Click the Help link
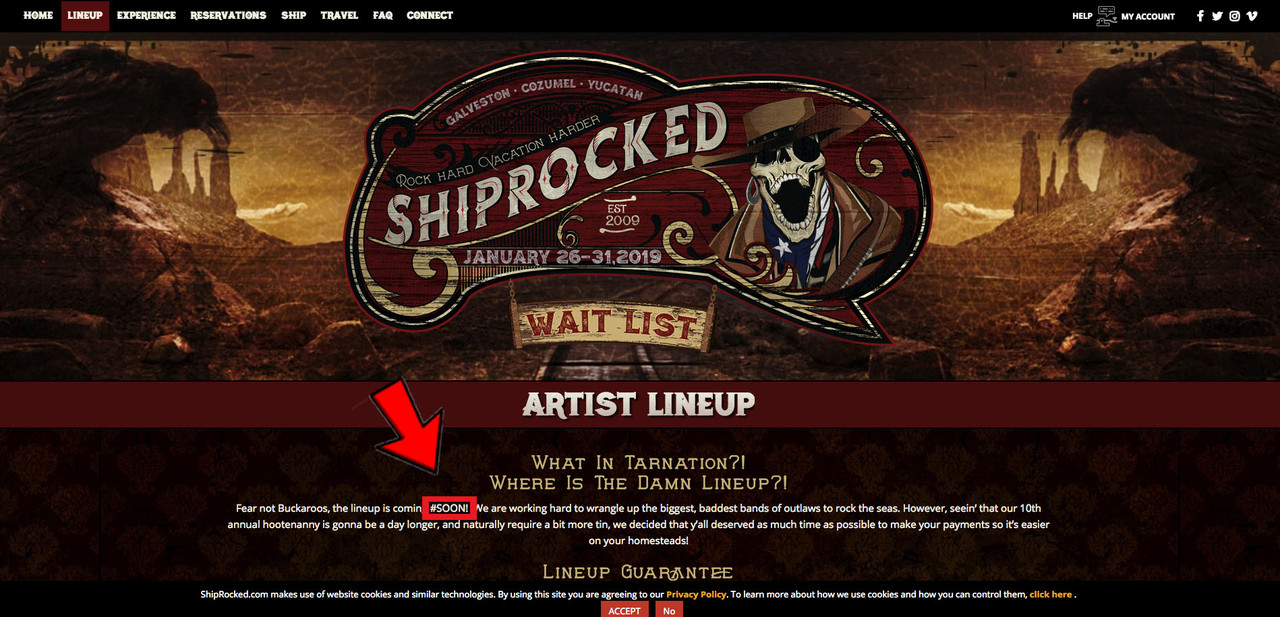The image size is (1280, 617). point(1082,16)
